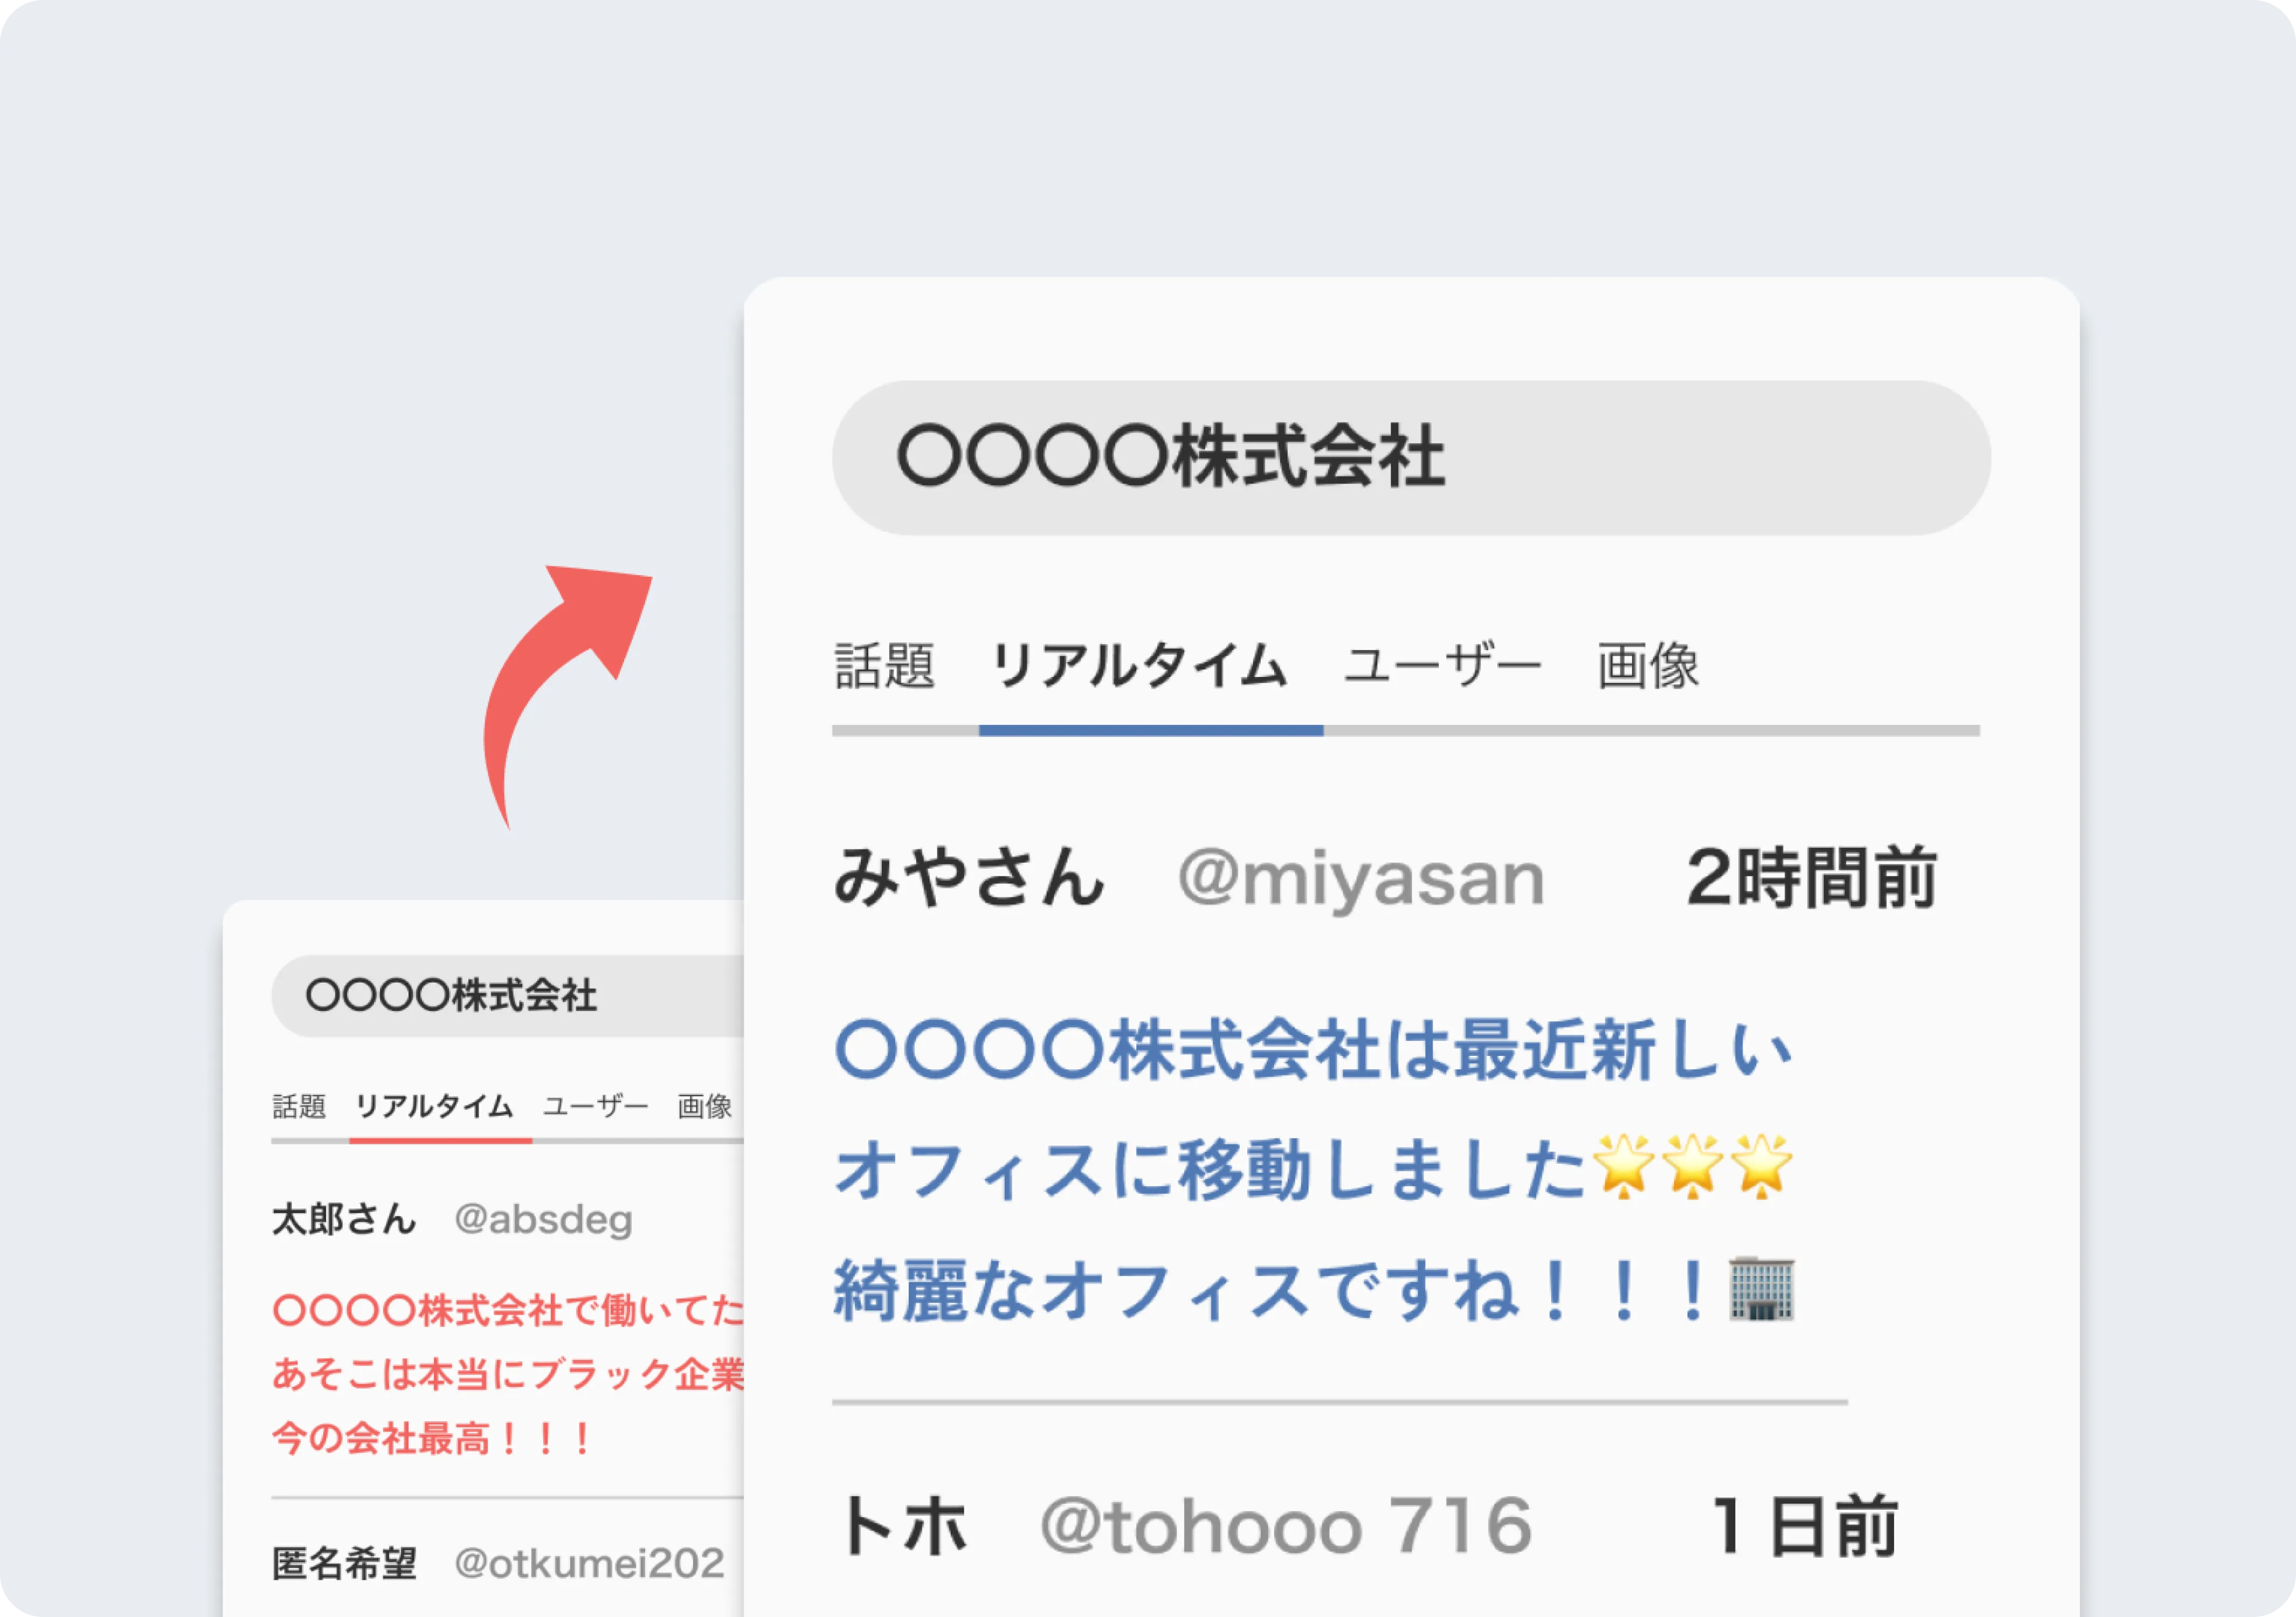Viewport: 2296px width, 1617px height.
Task: Open the @miyasan handle
Action: tap(1360, 878)
